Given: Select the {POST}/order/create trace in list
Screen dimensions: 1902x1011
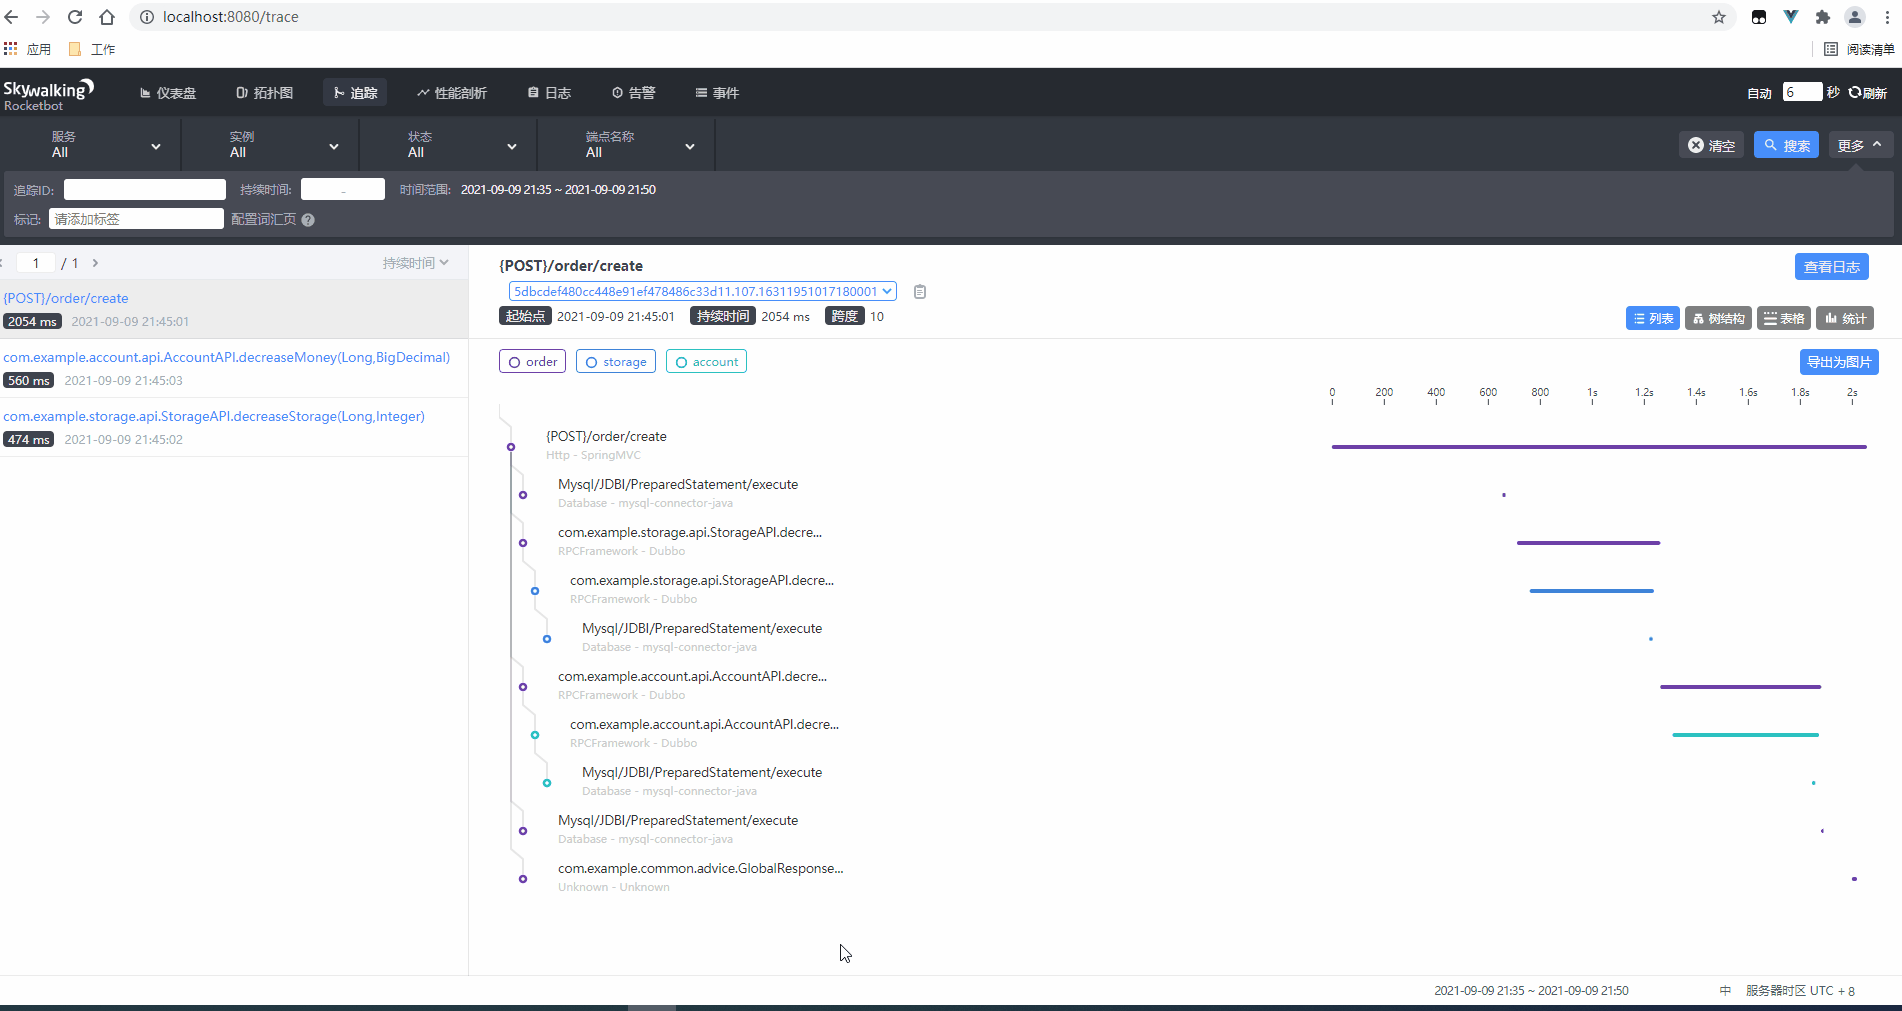Looking at the screenshot, I should pyautogui.click(x=234, y=309).
